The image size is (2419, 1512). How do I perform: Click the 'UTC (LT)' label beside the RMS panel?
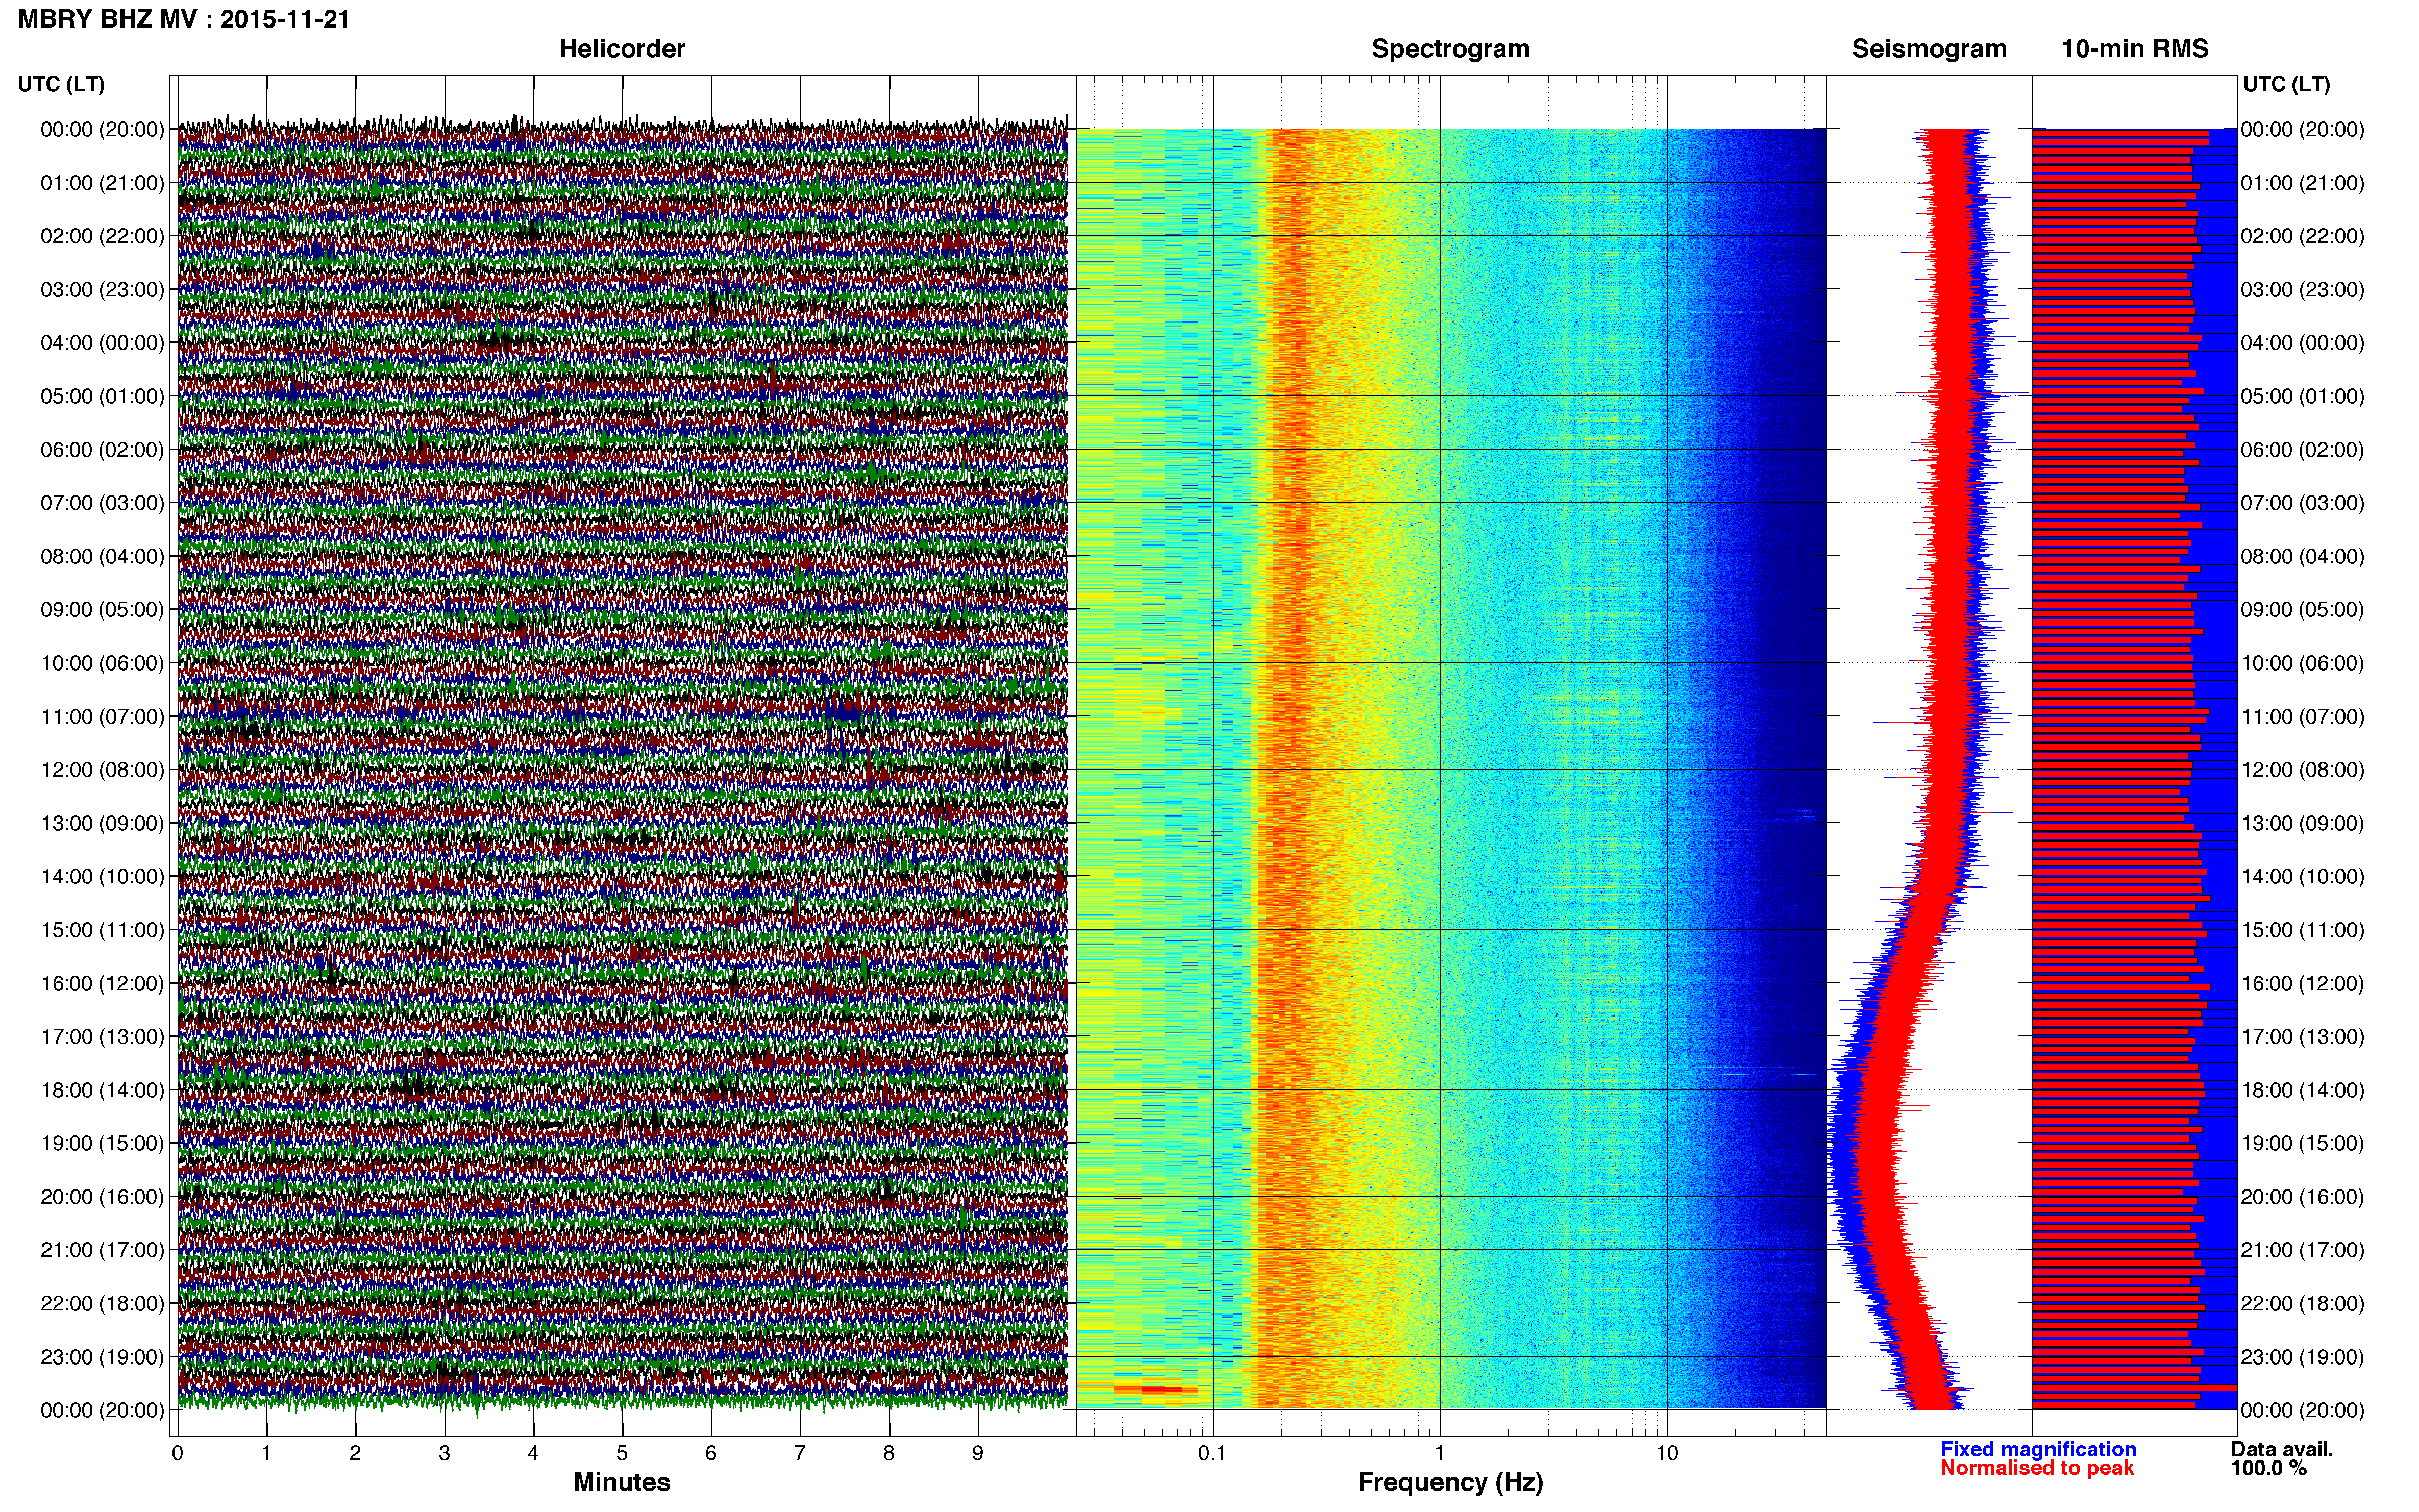[x=2286, y=84]
